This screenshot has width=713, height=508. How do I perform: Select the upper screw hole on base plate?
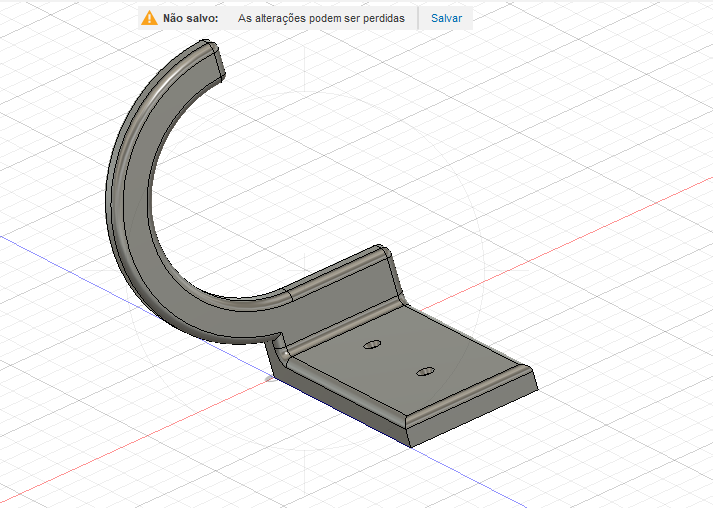pos(373,344)
